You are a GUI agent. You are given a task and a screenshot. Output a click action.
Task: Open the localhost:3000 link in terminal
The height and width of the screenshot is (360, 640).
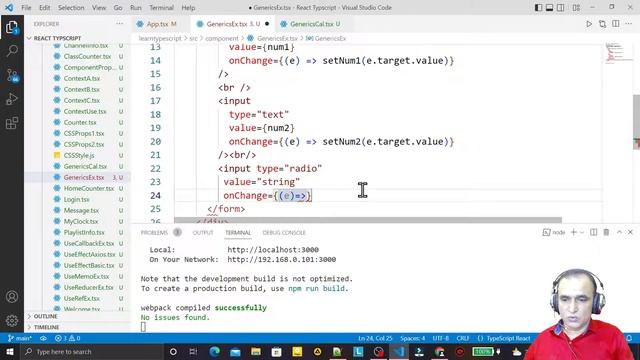click(273, 250)
